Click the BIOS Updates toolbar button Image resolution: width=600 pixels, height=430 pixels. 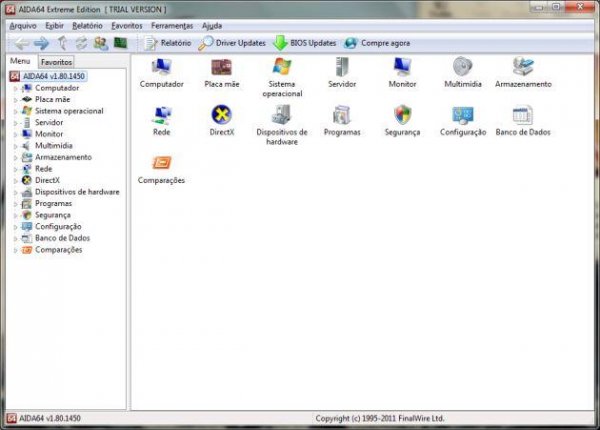point(305,43)
